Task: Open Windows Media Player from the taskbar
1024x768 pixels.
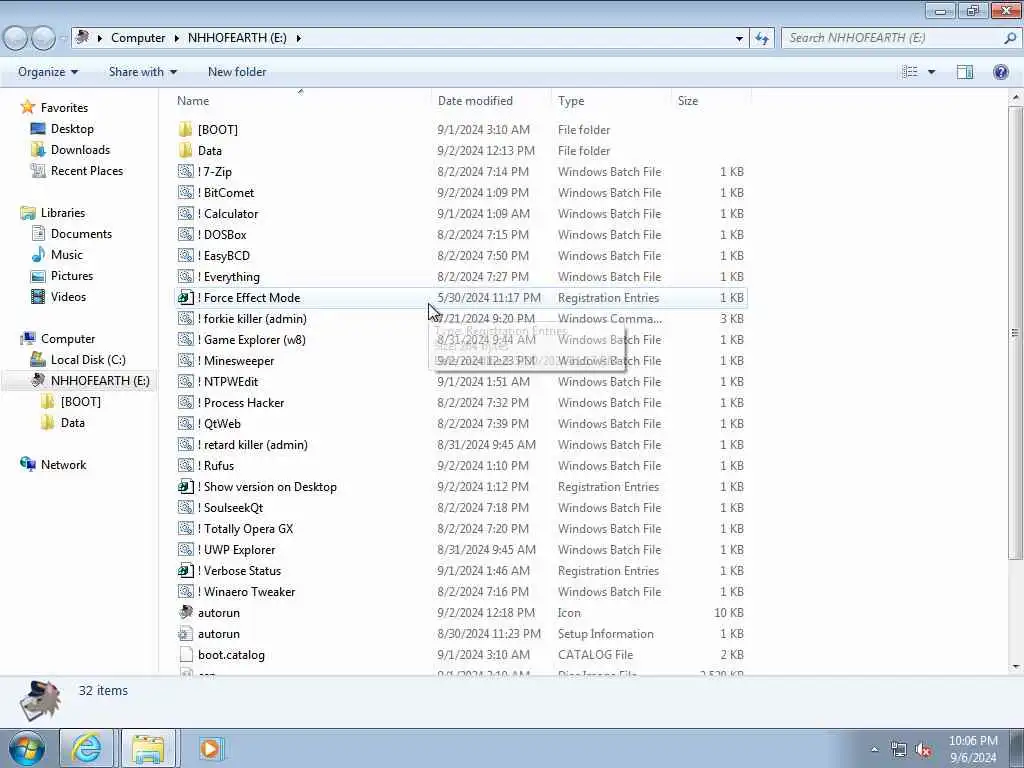Action: (210, 748)
